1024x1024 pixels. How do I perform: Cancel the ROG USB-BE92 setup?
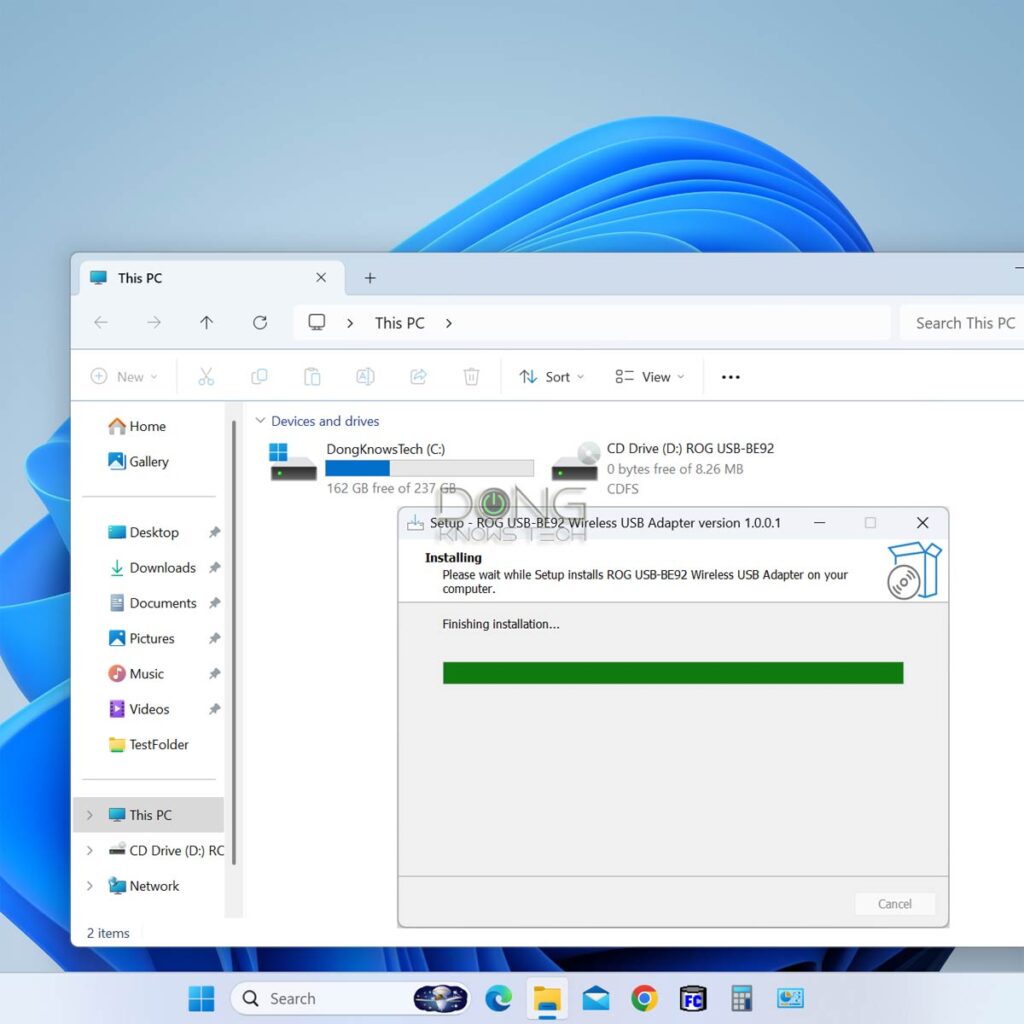895,904
